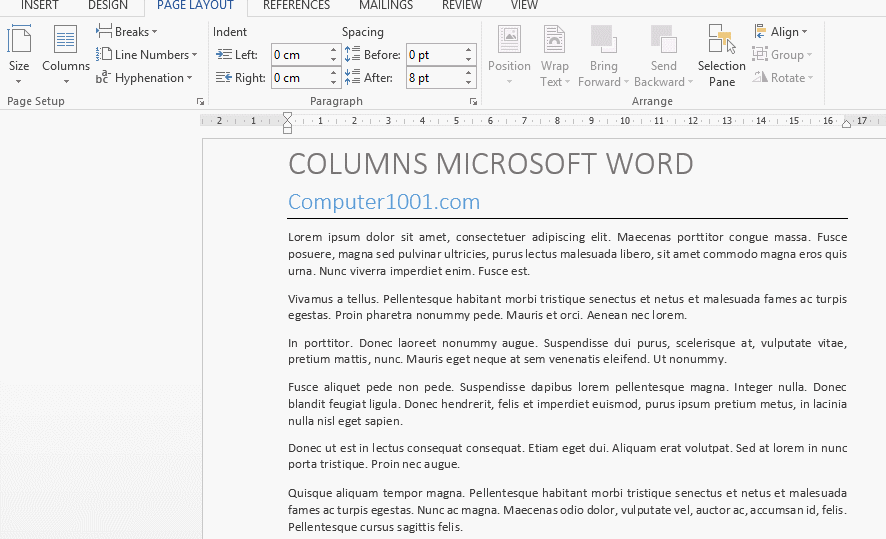Increase Indent Left value with up arrow

pyautogui.click(x=334, y=50)
